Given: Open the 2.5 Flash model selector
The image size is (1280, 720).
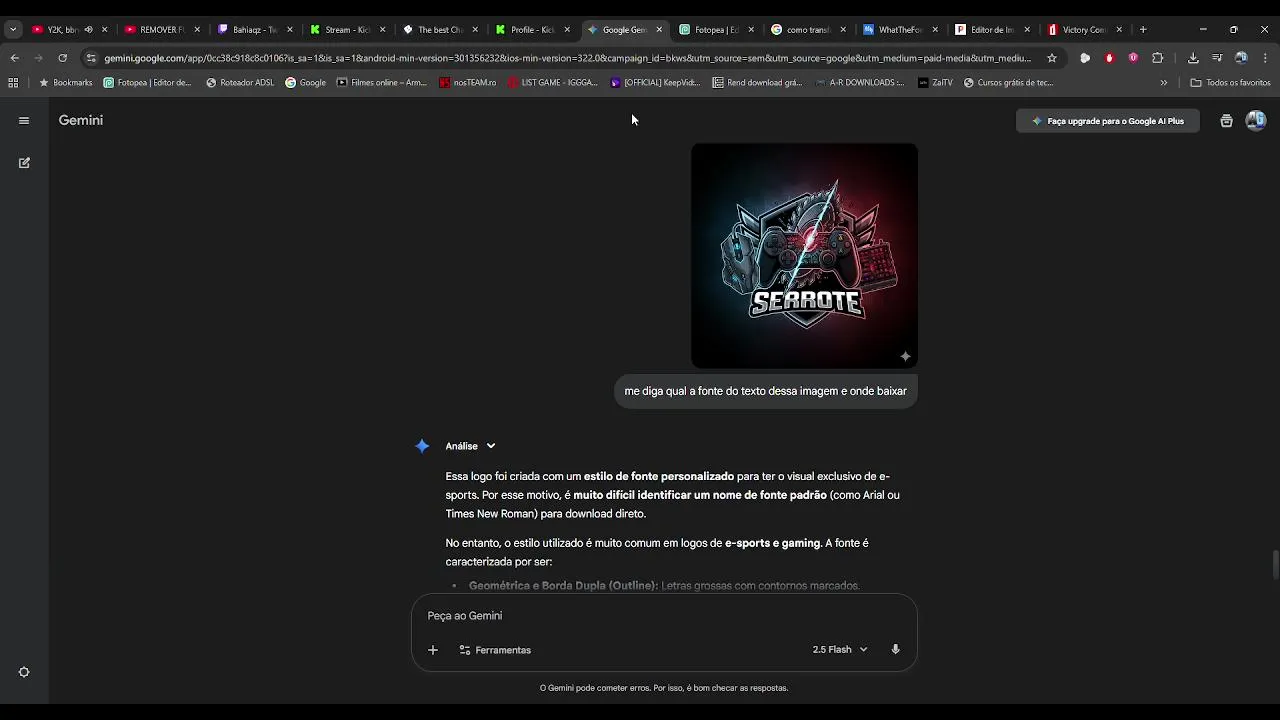Looking at the screenshot, I should (840, 650).
